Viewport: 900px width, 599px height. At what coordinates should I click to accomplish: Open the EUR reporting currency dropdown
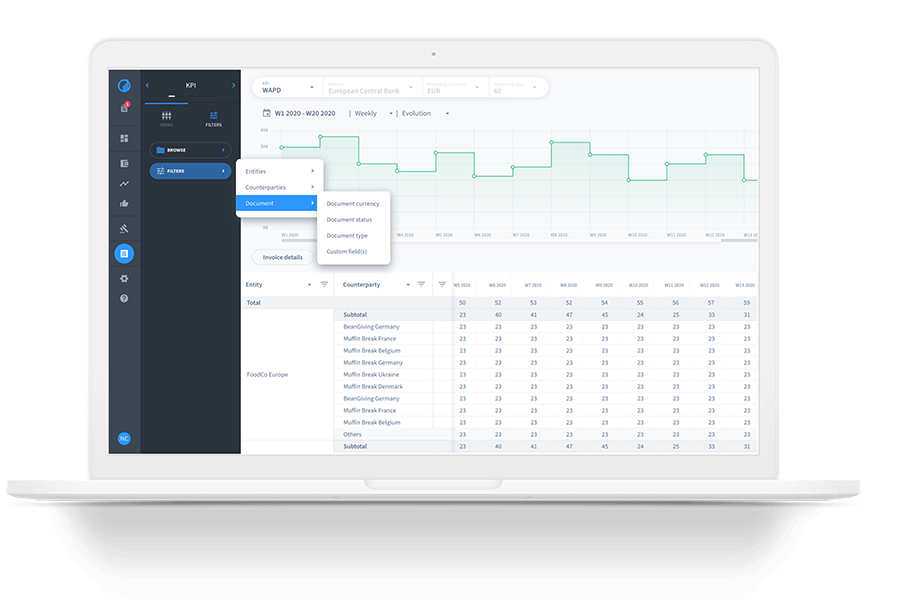click(453, 88)
